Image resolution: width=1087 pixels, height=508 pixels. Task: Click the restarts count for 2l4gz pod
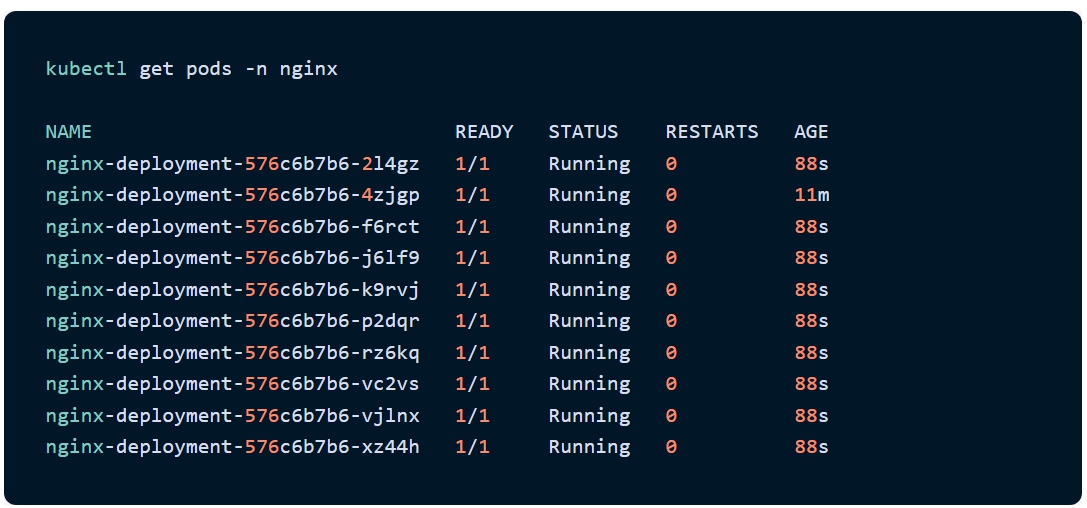point(671,163)
